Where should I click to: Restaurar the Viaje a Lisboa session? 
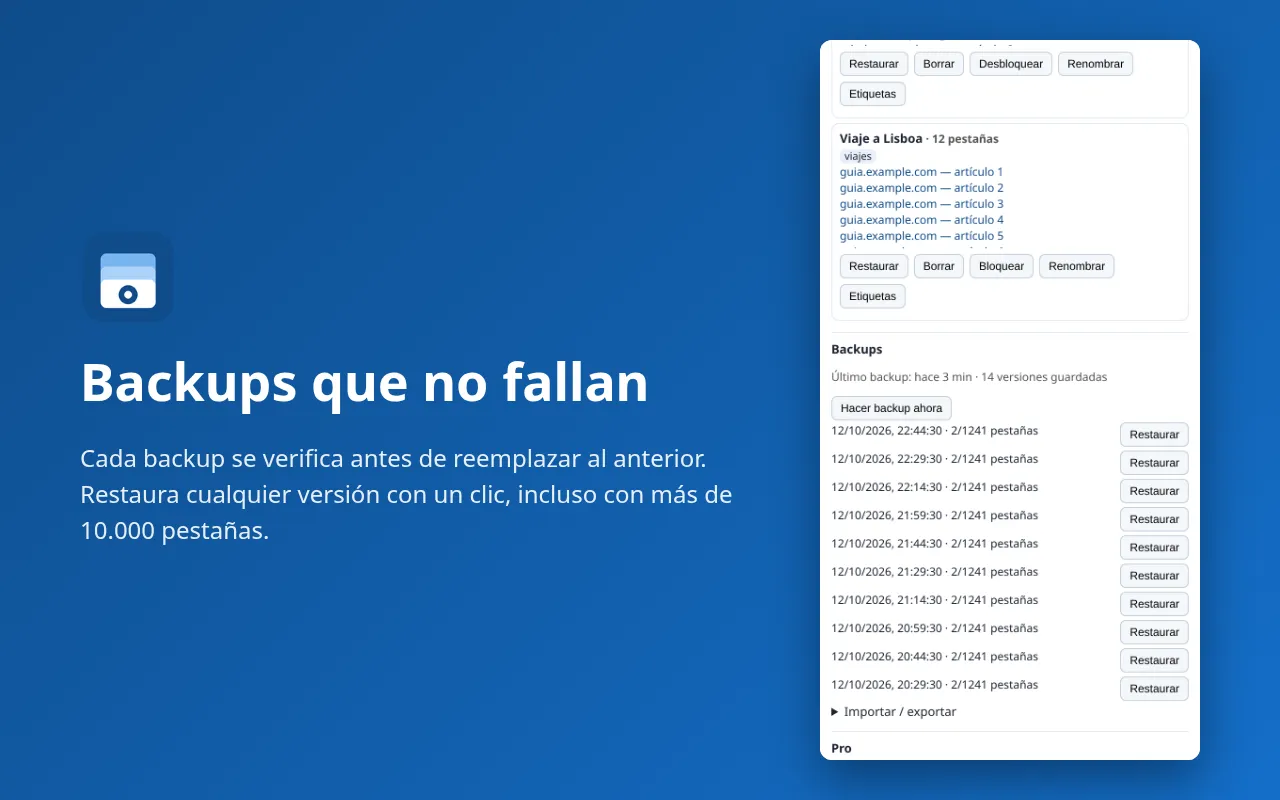point(874,266)
